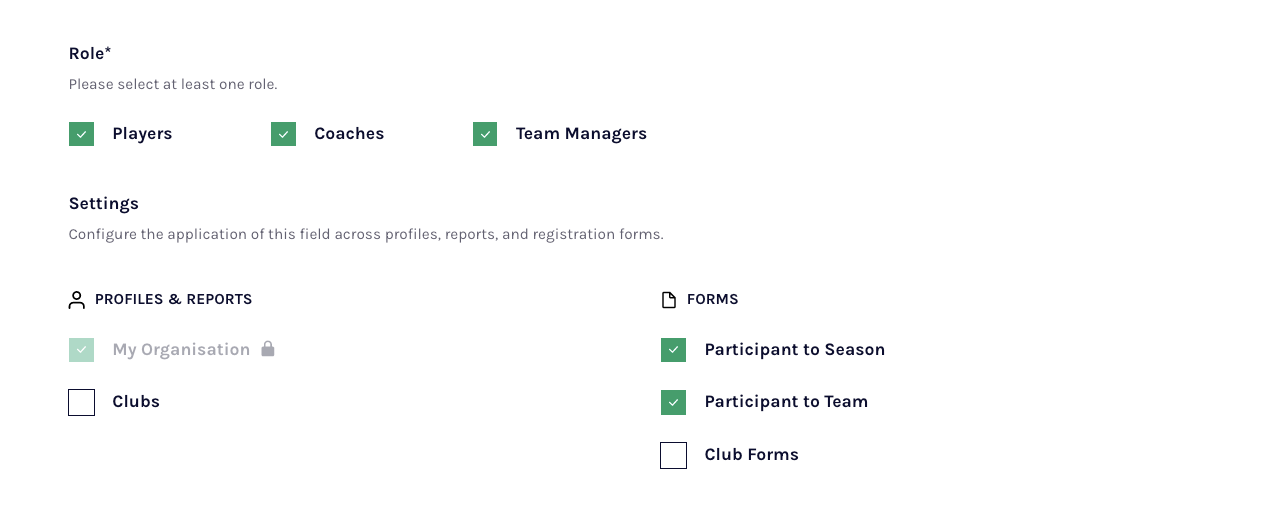Click the person icon next to Profiles & Reports
The height and width of the screenshot is (511, 1267).
[77, 300]
